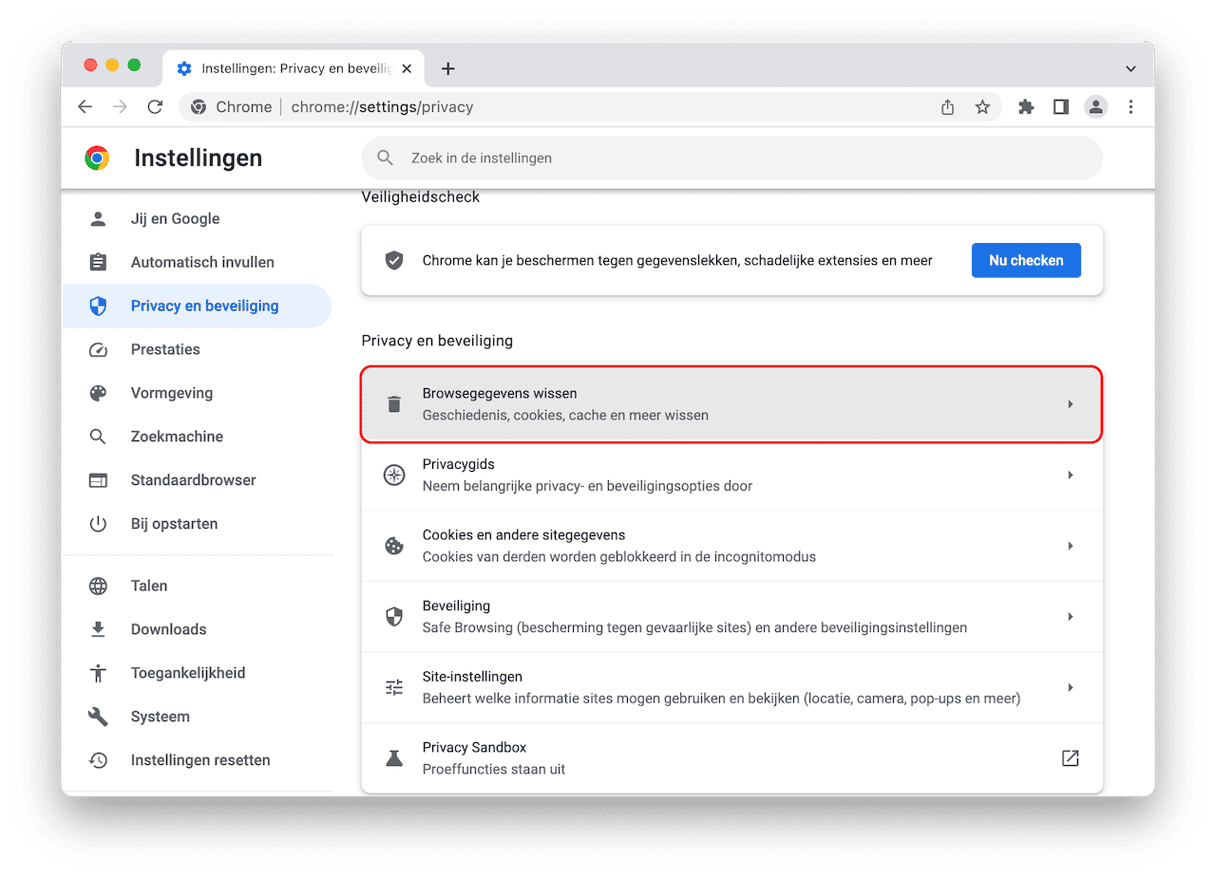Expand Cookies en andere sitegegevens arrow

[x=1070, y=546]
